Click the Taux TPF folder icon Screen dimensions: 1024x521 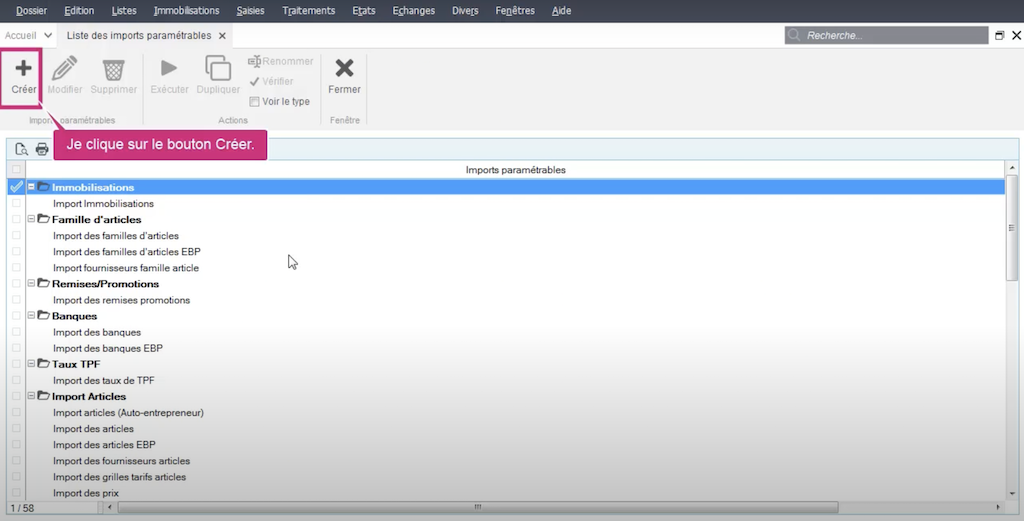(44, 364)
